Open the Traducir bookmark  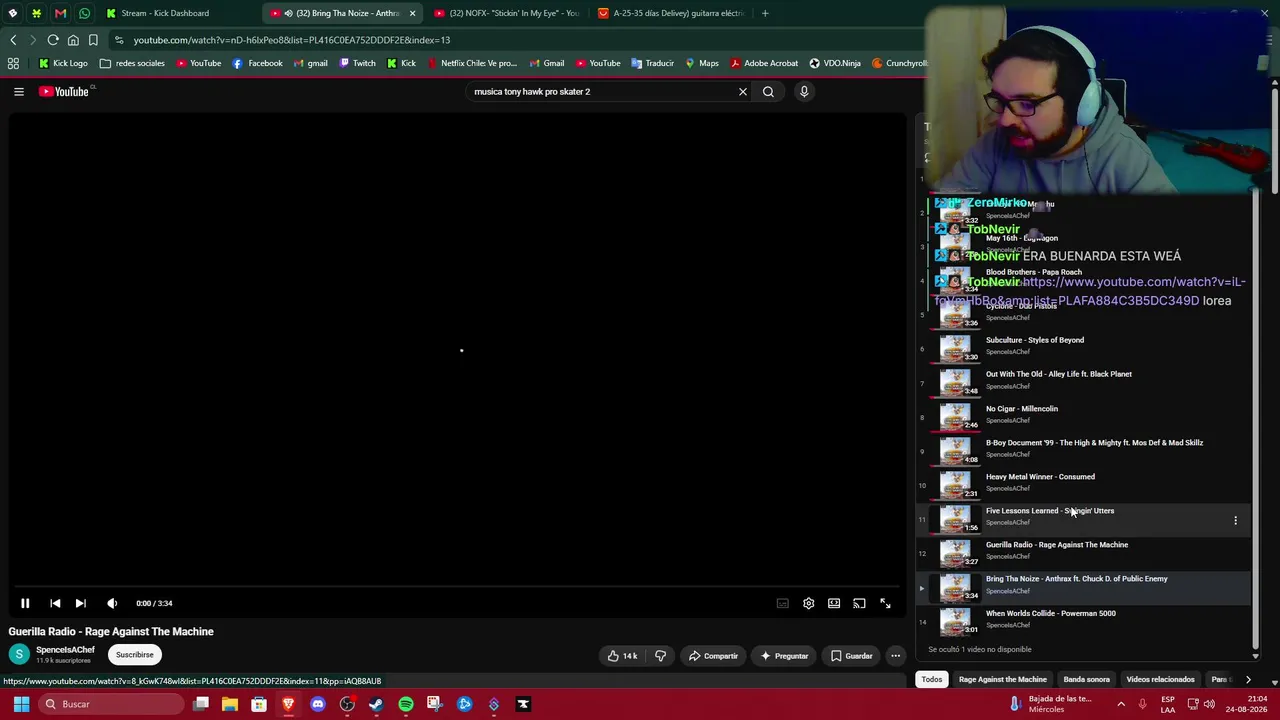coord(652,63)
